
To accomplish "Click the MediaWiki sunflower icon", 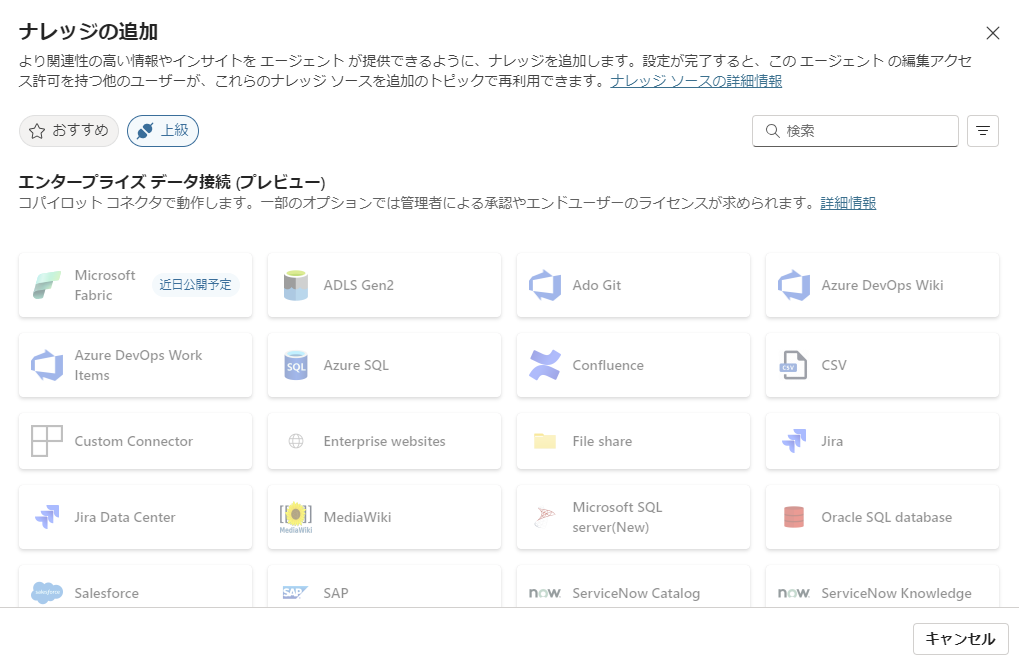I will (296, 517).
